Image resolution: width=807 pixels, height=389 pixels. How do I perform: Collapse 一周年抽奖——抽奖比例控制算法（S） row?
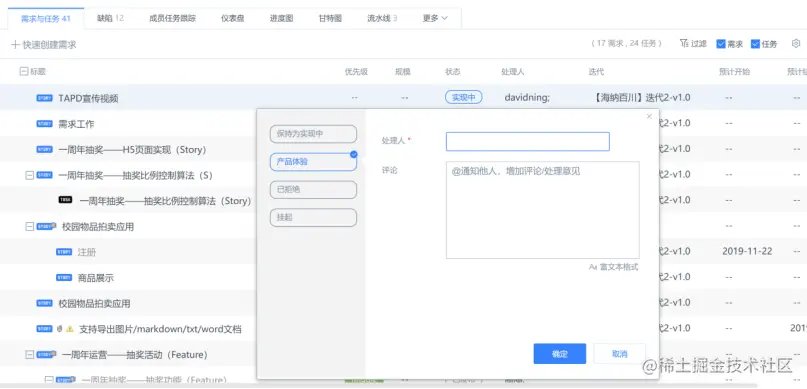30,175
